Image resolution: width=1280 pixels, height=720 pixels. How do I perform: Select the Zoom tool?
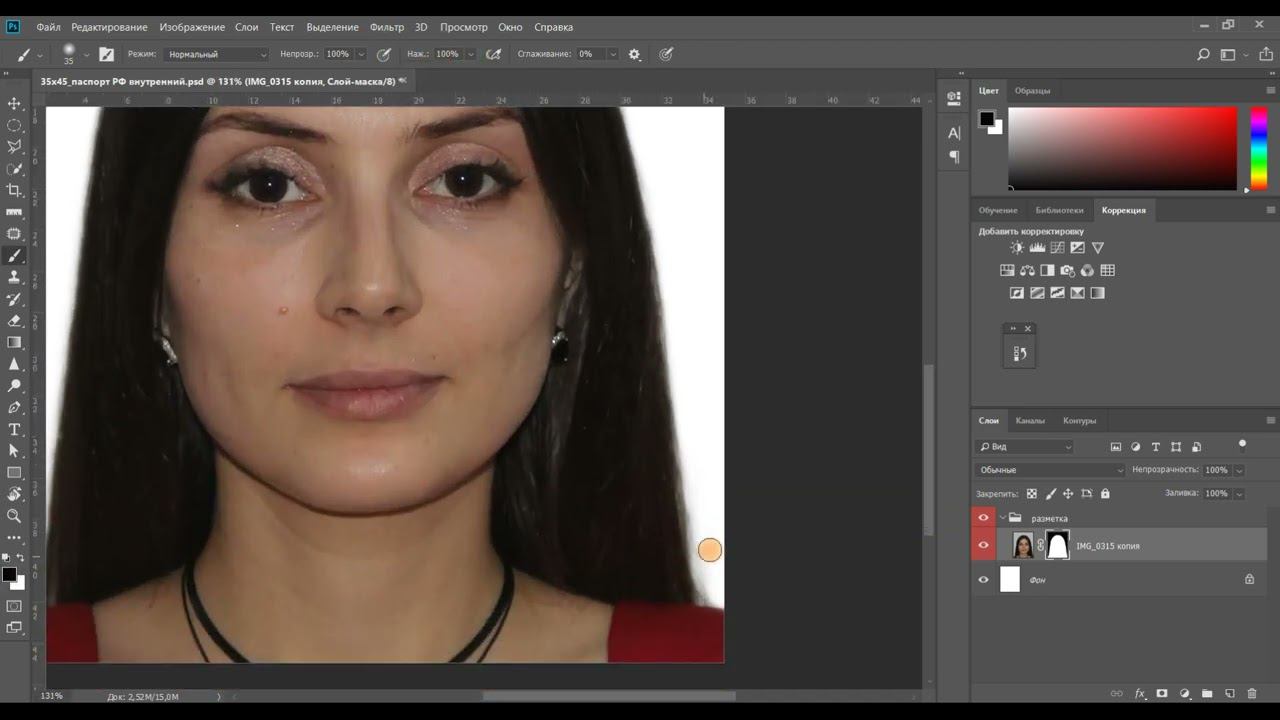(x=14, y=516)
